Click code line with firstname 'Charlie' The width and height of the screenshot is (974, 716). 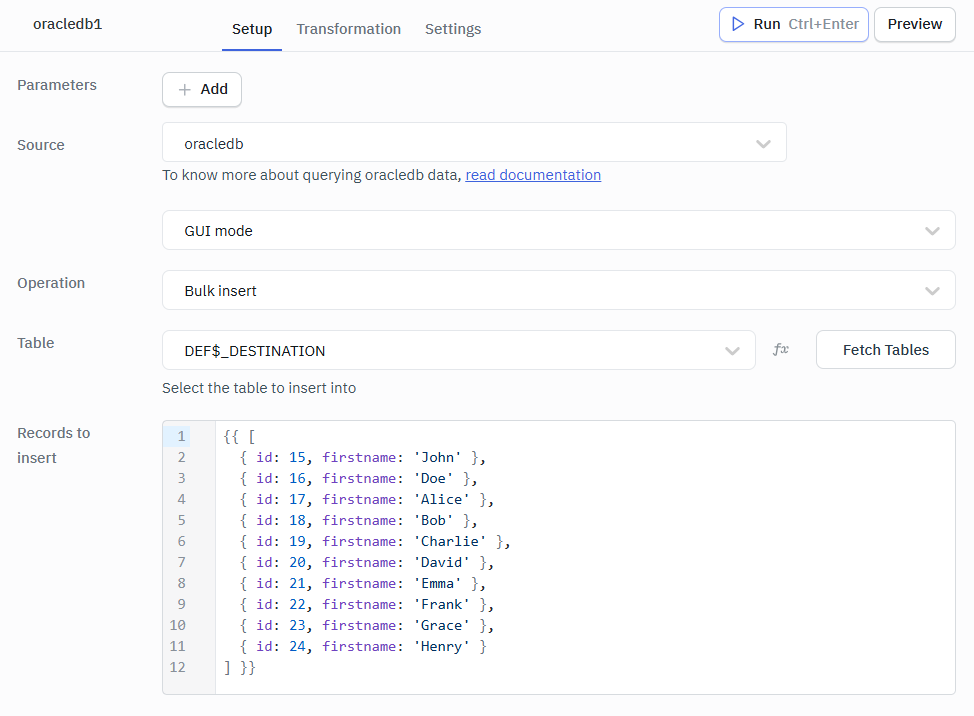click(375, 542)
